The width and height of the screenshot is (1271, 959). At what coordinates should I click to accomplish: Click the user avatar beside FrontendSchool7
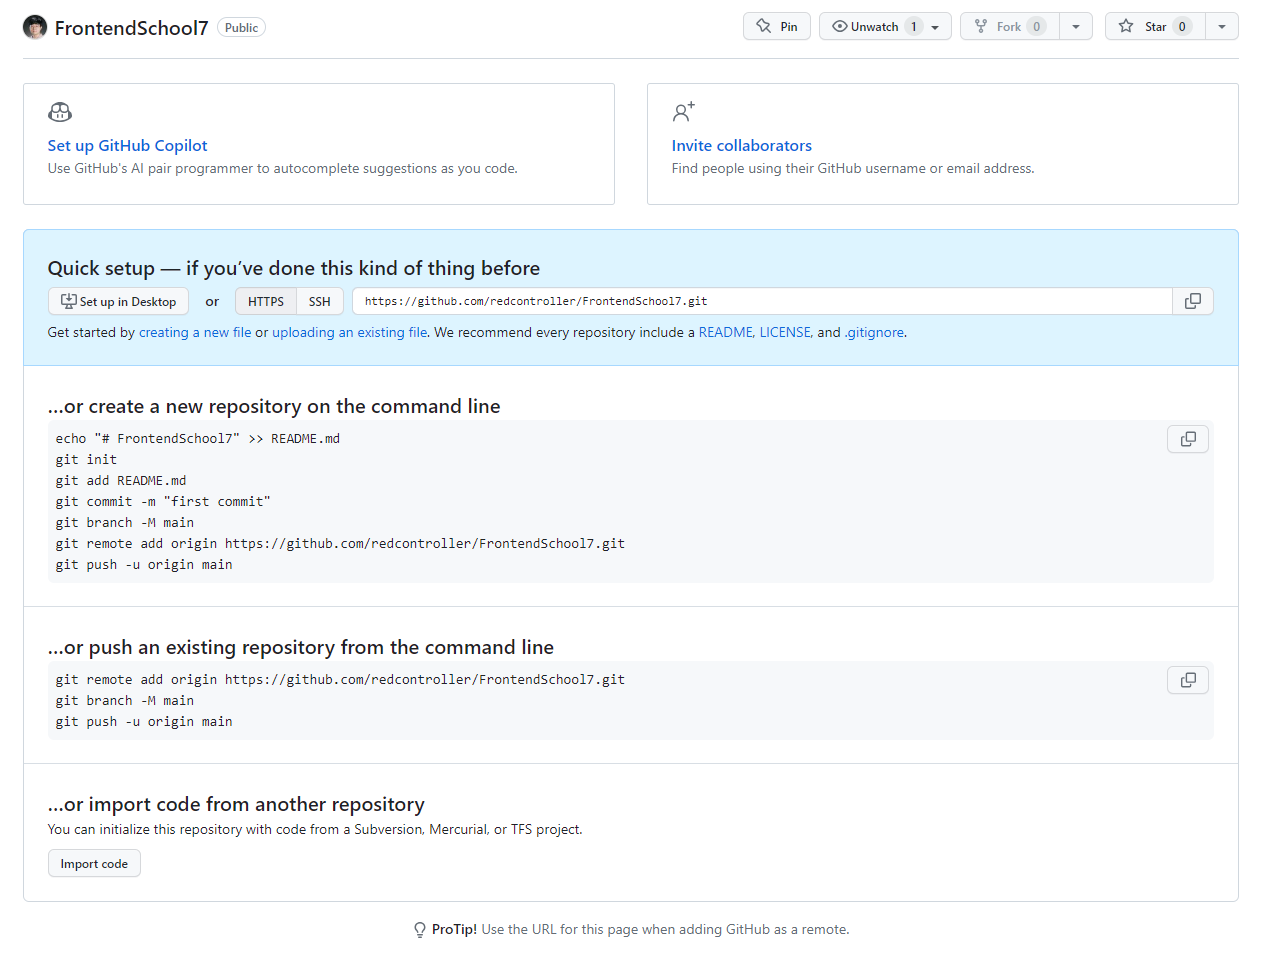tap(35, 27)
